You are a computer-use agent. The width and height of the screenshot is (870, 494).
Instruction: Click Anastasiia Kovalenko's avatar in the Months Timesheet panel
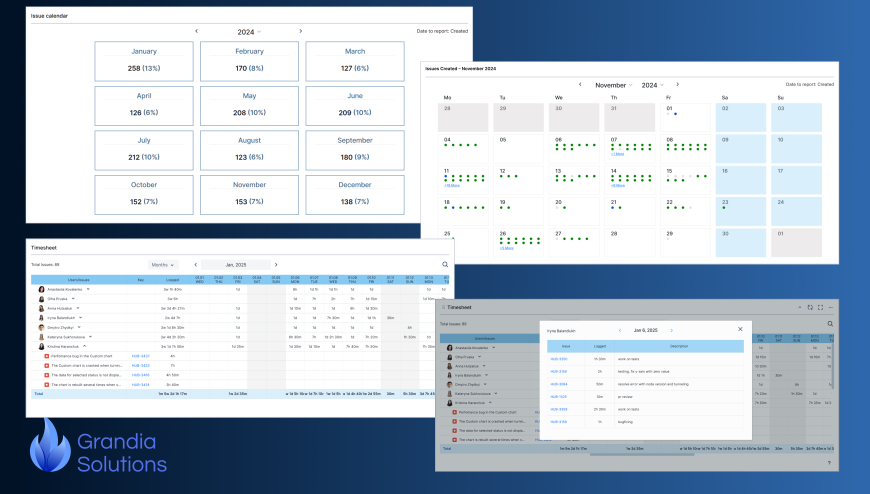coord(42,289)
